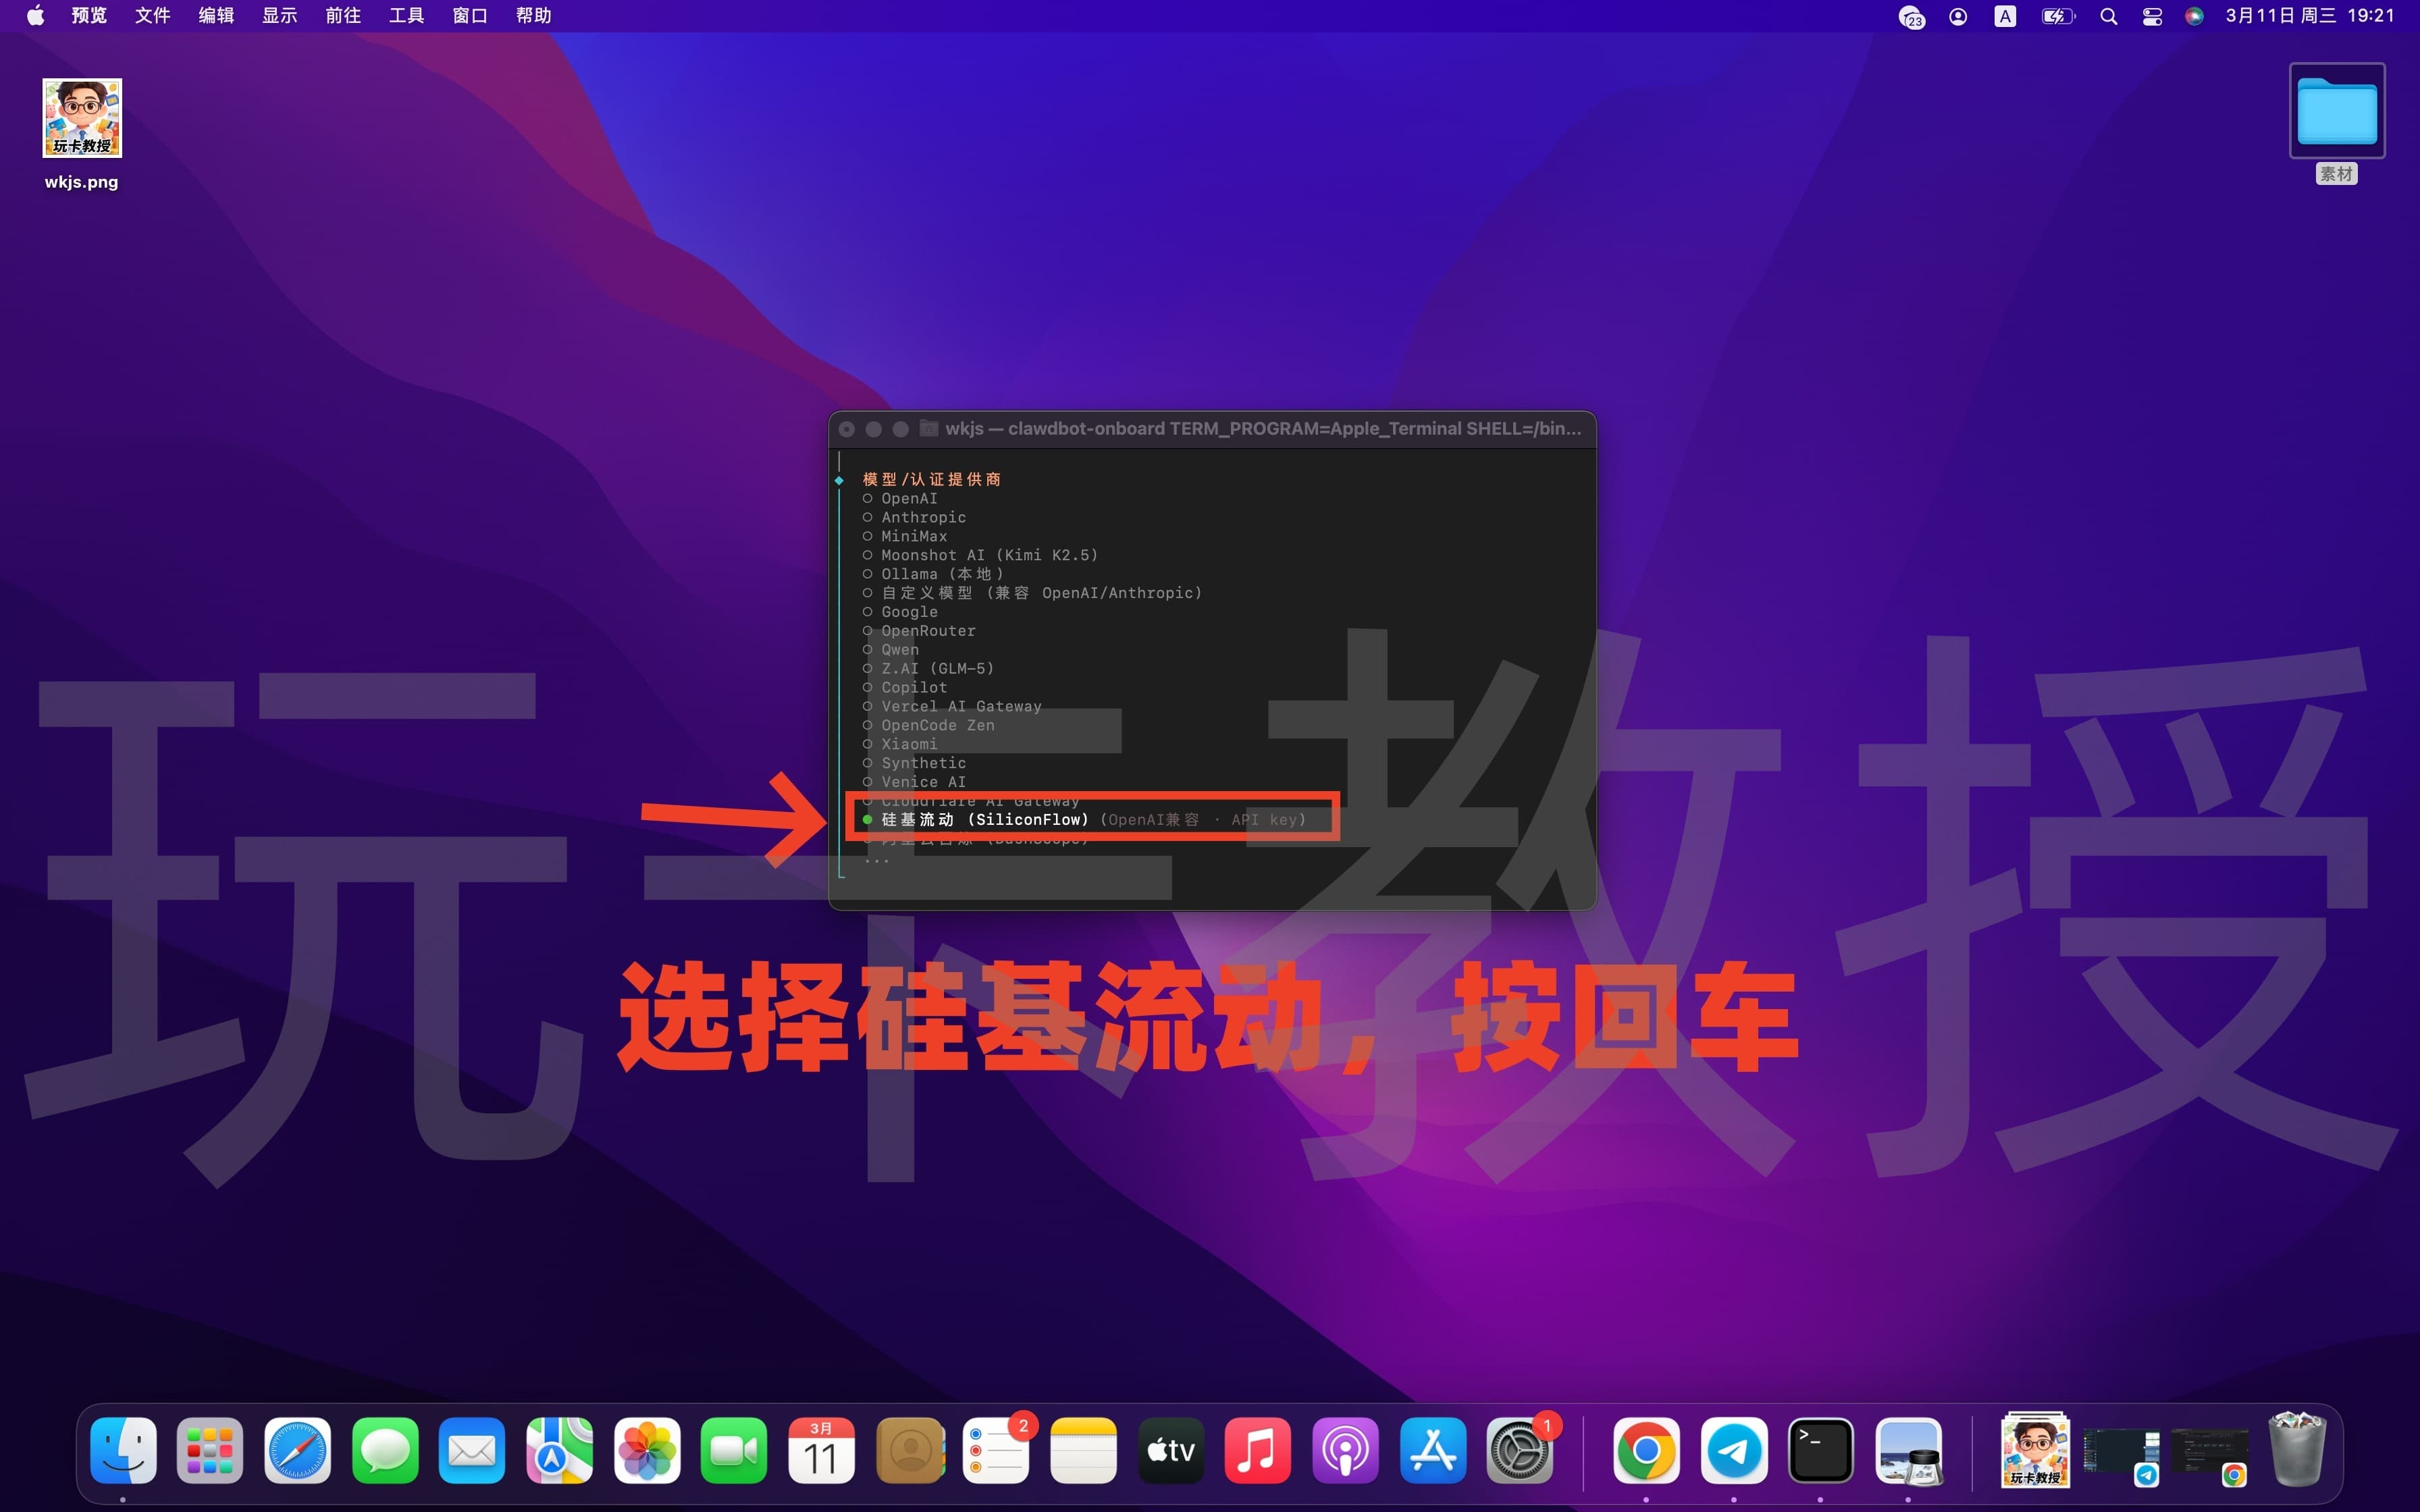Open the Calendar app from the Dock
The image size is (2420, 1512).
point(821,1449)
